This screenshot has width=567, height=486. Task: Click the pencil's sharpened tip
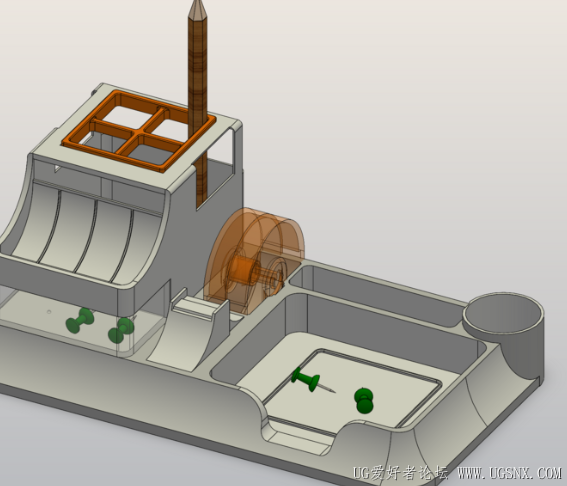click(x=198, y=7)
